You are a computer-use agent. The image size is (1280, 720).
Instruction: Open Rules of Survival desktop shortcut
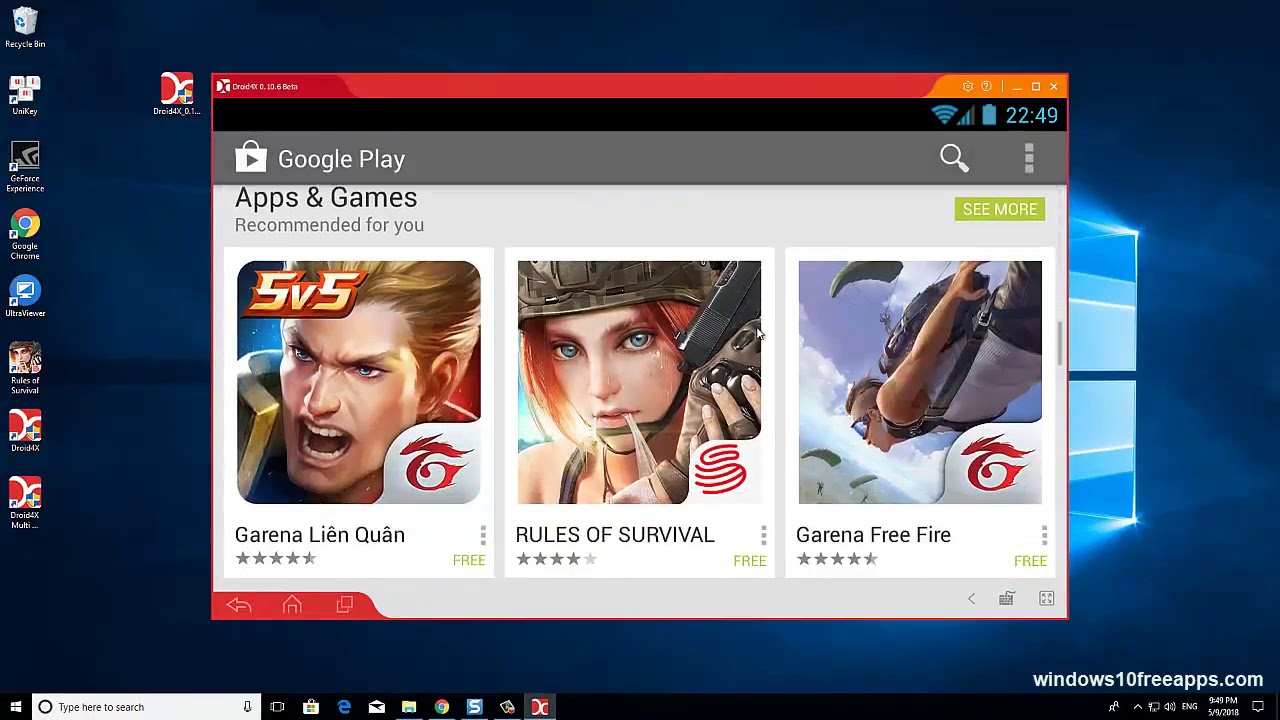pos(25,369)
